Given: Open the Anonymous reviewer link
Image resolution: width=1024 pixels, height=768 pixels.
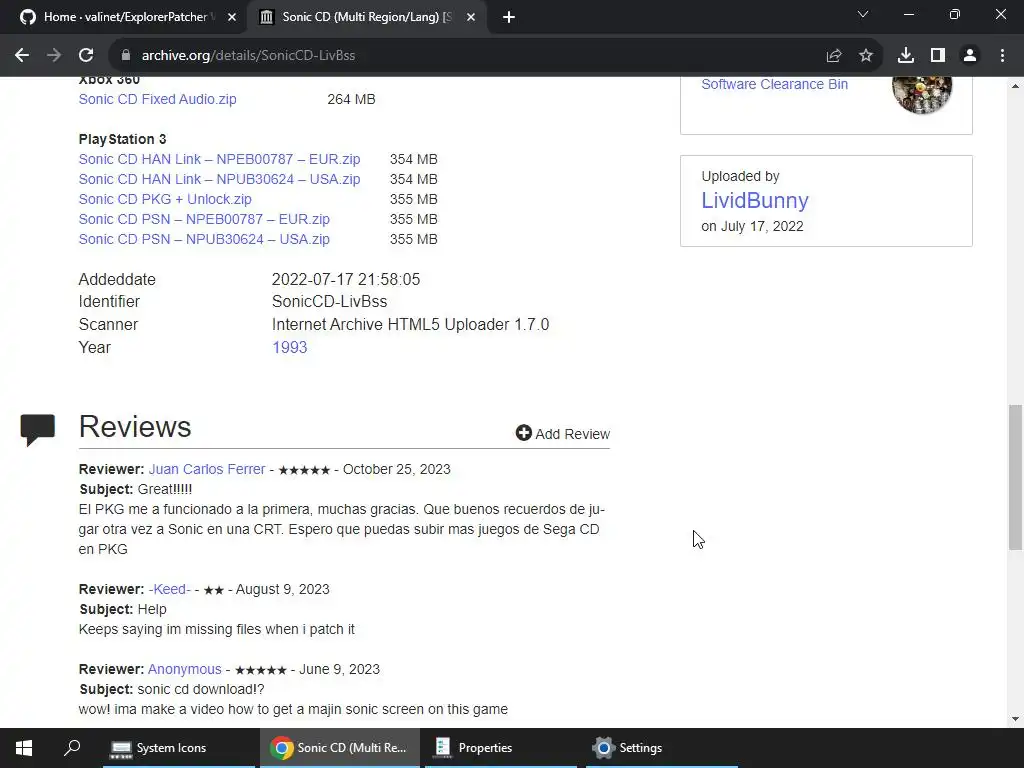Looking at the screenshot, I should coord(185,669).
